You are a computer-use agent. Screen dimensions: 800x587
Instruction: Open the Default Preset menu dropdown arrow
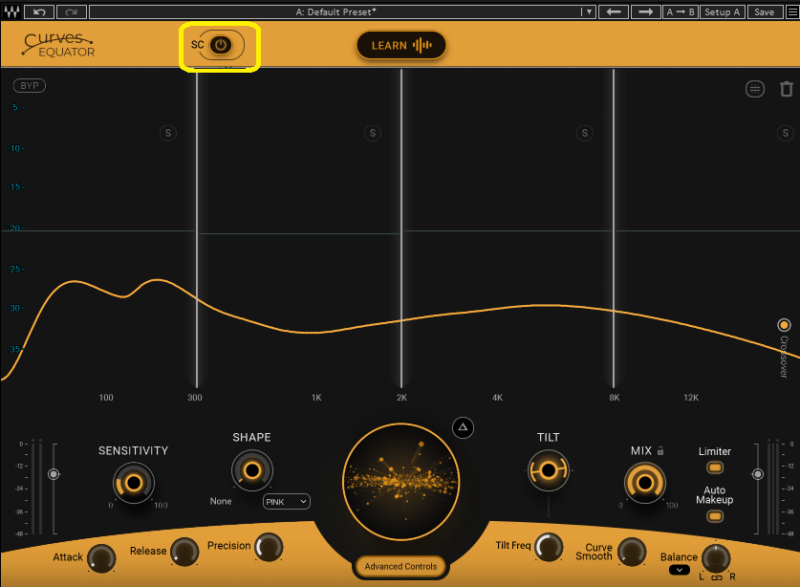pos(589,12)
